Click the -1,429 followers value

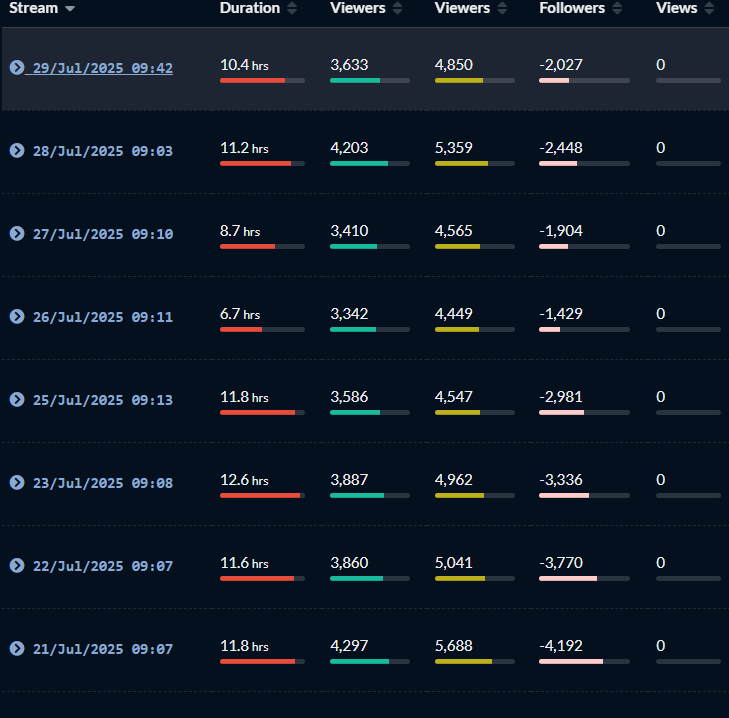pyautogui.click(x=561, y=314)
